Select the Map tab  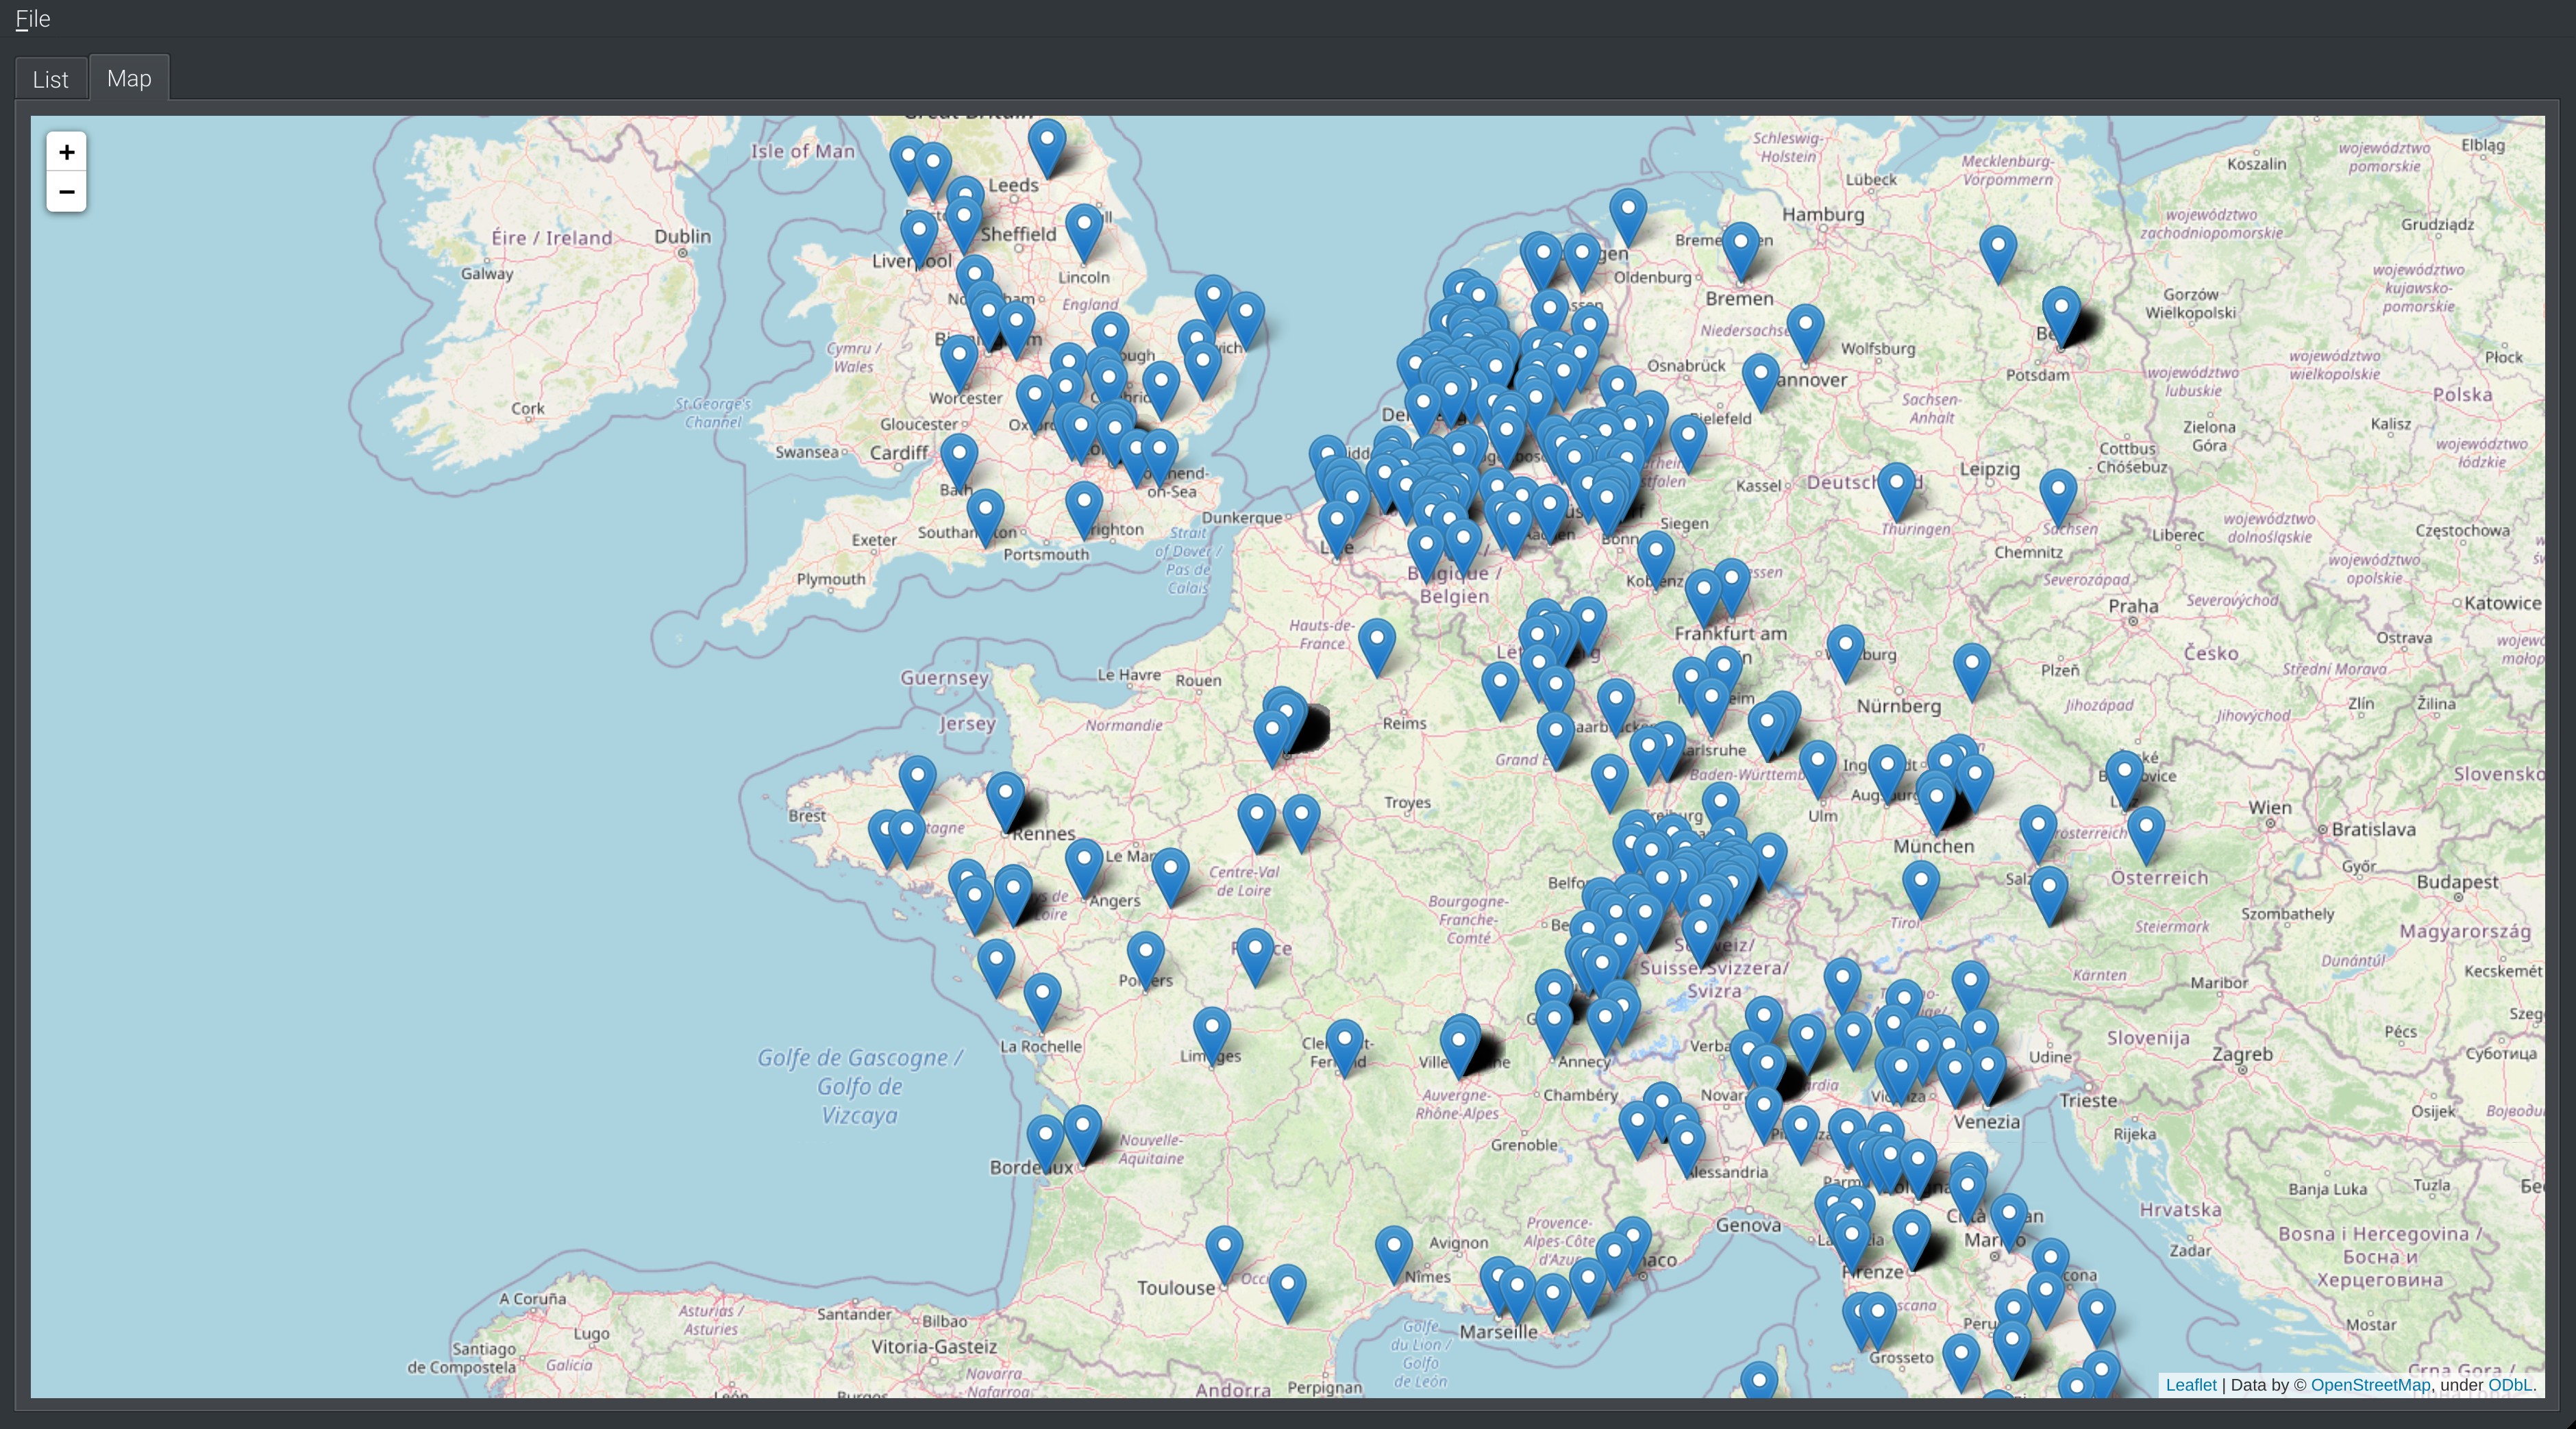click(129, 78)
